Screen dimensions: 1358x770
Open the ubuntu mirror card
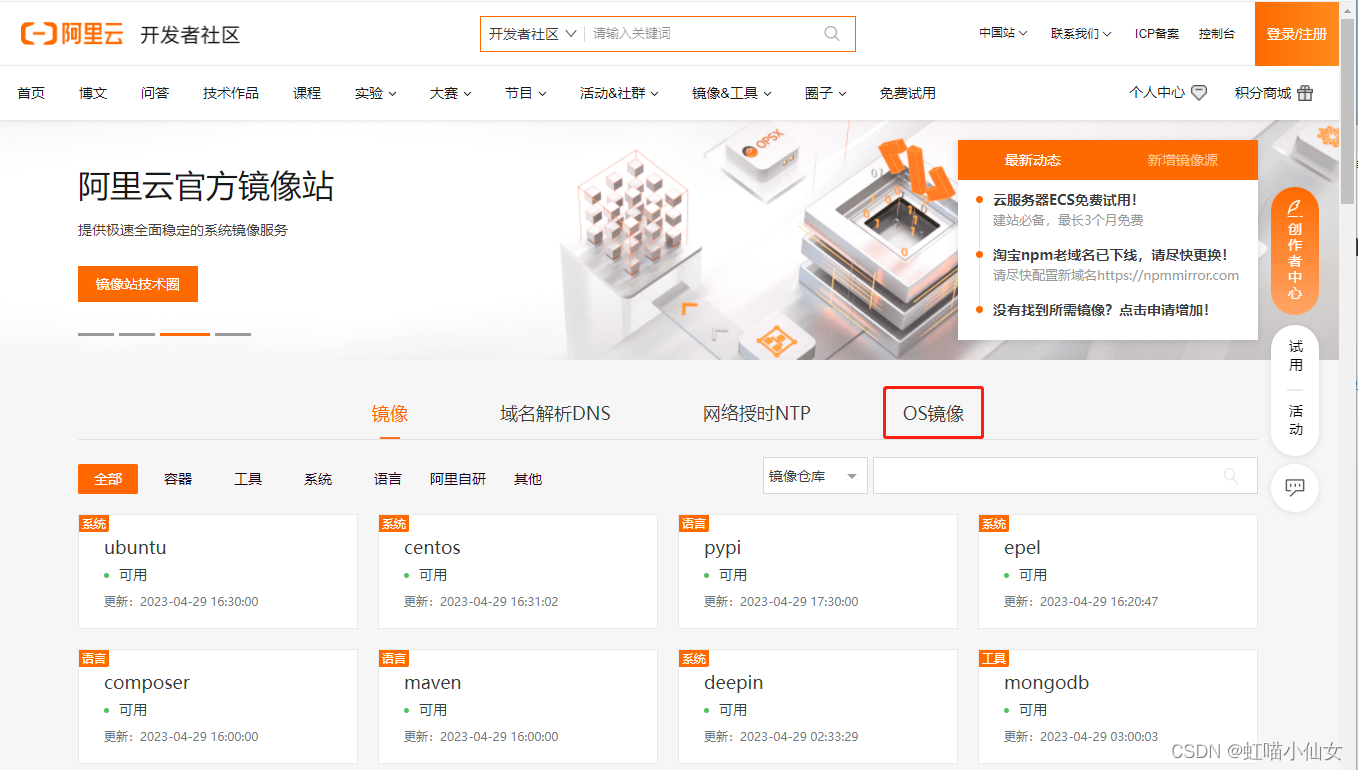pos(218,571)
